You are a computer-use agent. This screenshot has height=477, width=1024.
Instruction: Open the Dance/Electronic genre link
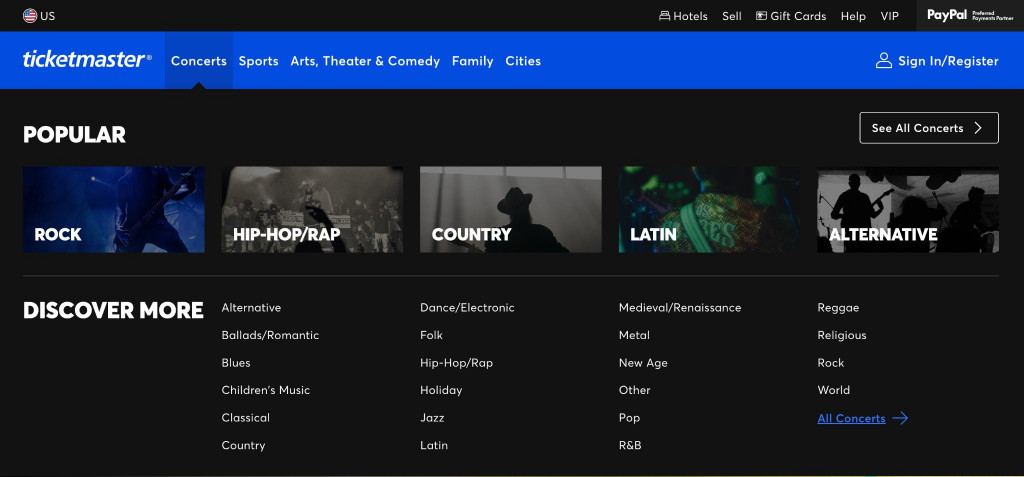(x=467, y=308)
